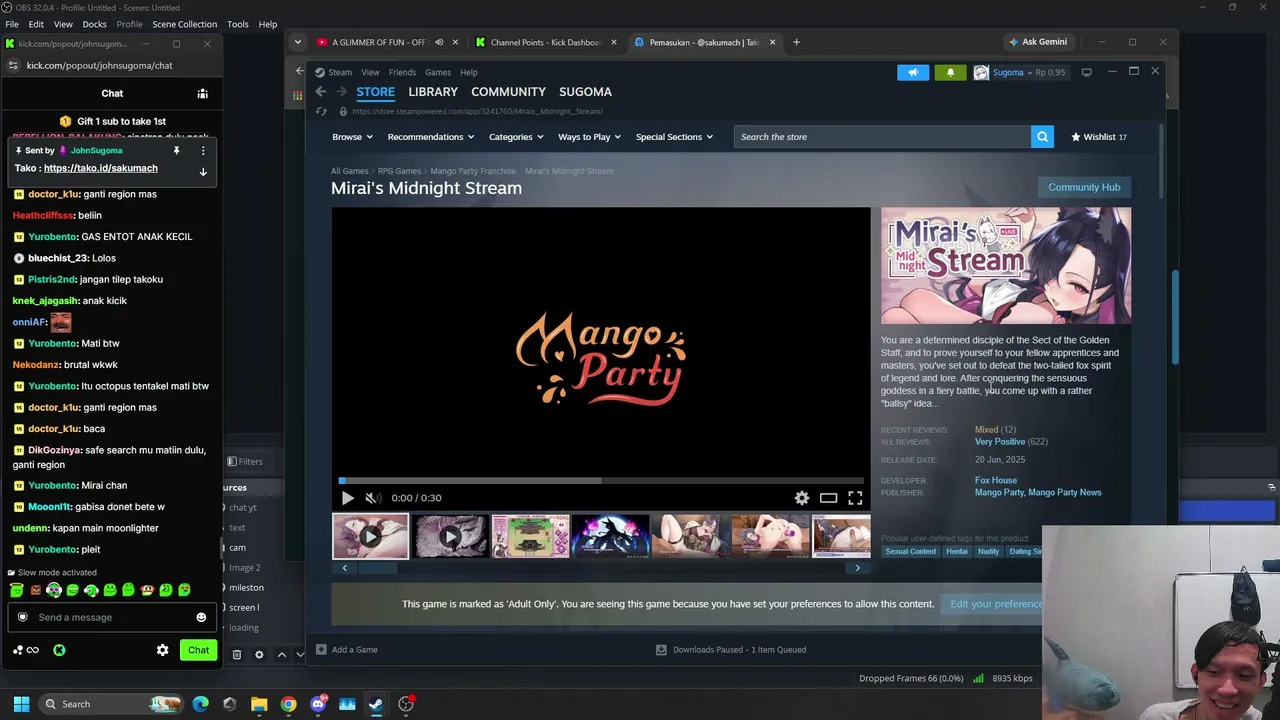The height and width of the screenshot is (720, 1280).
Task: Open Downloads Paused status in Steam
Action: (731, 650)
